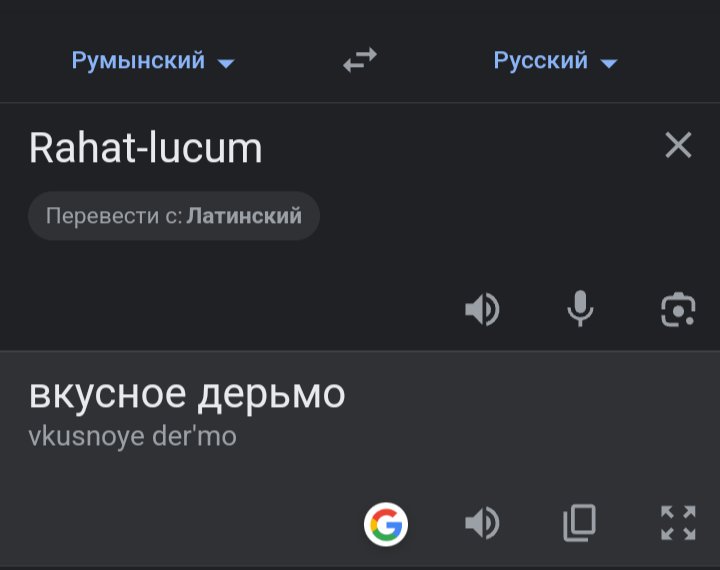Open camera translation
Screen dimensions: 720x570
tap(678, 310)
